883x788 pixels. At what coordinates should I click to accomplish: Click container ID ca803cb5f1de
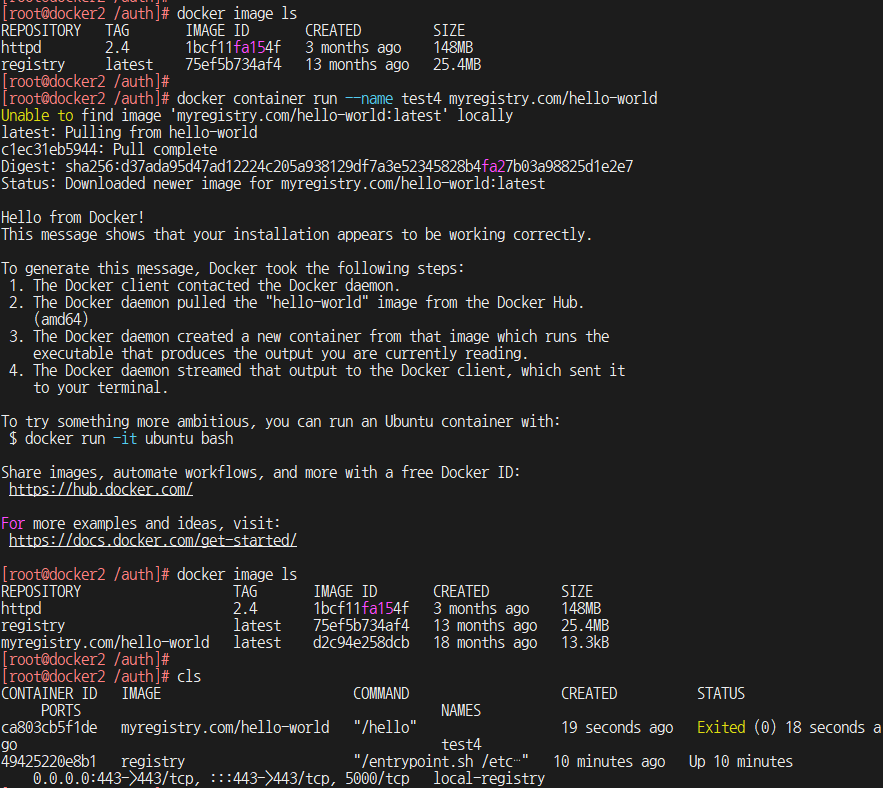point(49,727)
